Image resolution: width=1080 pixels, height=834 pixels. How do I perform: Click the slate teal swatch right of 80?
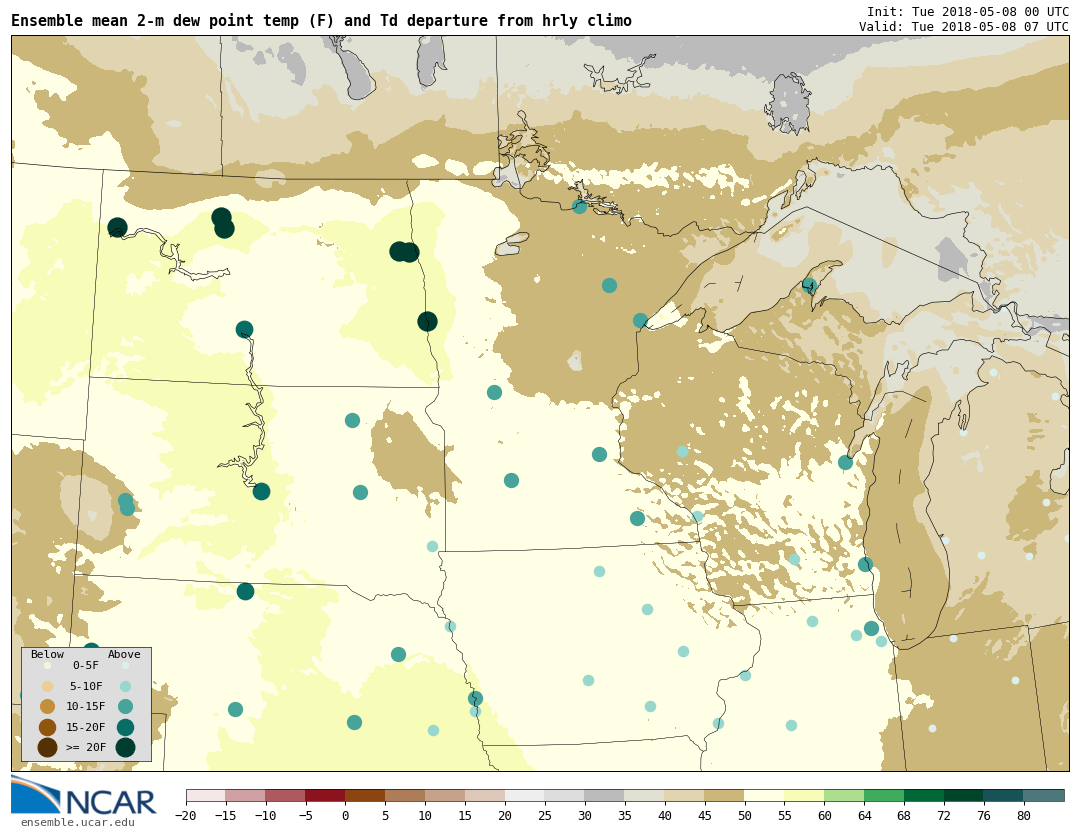(x=1045, y=796)
